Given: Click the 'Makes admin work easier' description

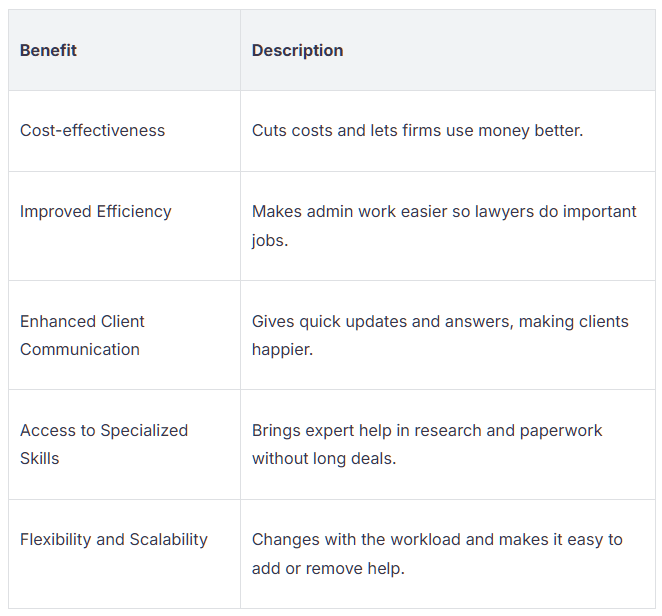Looking at the screenshot, I should [x=444, y=226].
